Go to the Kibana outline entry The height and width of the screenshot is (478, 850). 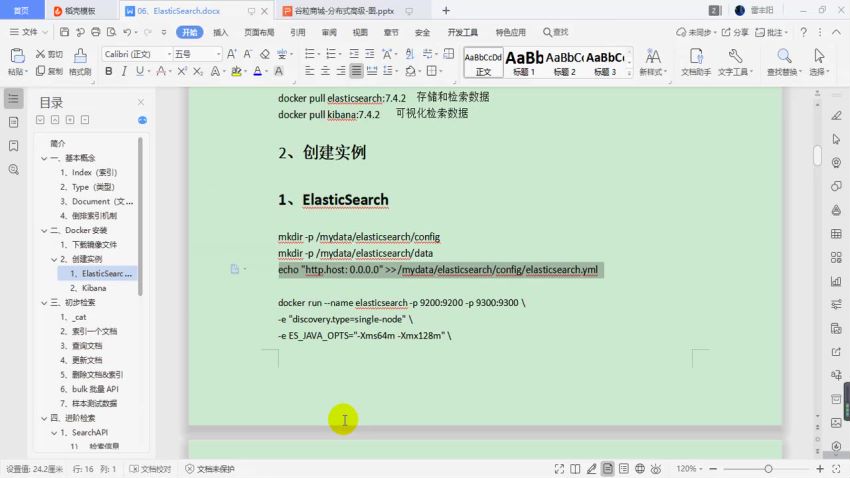(88, 288)
